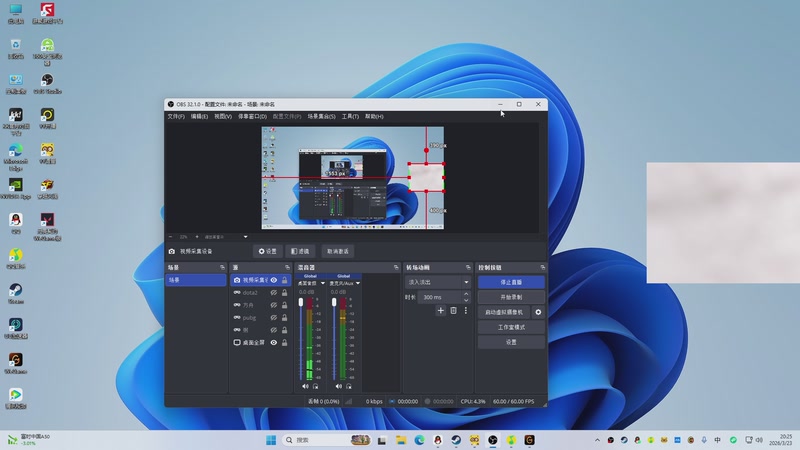Toggle visibility of the 桌面全屏 source

(x=274, y=343)
